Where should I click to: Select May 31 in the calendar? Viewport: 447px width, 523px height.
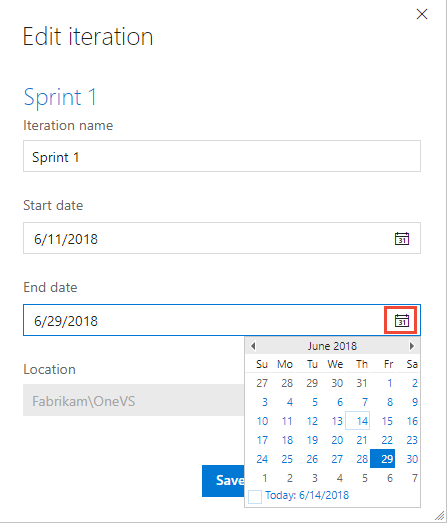pyautogui.click(x=362, y=383)
